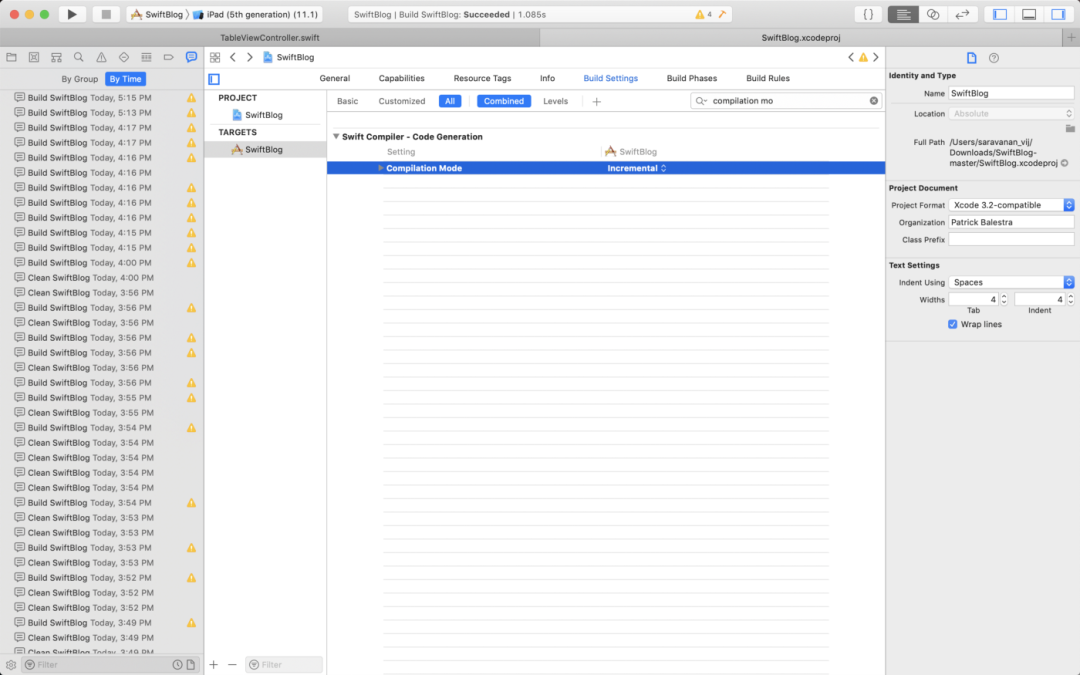The width and height of the screenshot is (1080, 675).
Task: Open the Debug navigator
Action: [x=146, y=57]
